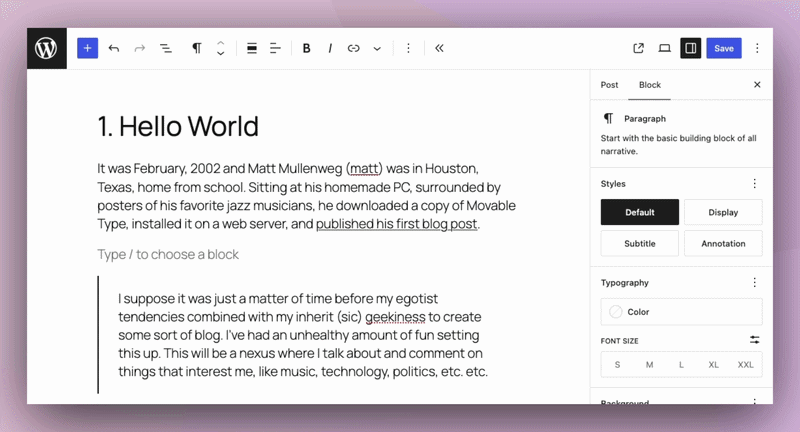Click the empty "Type / to choose a block" paragraph
Viewport: 800px width, 432px height.
coord(168,255)
